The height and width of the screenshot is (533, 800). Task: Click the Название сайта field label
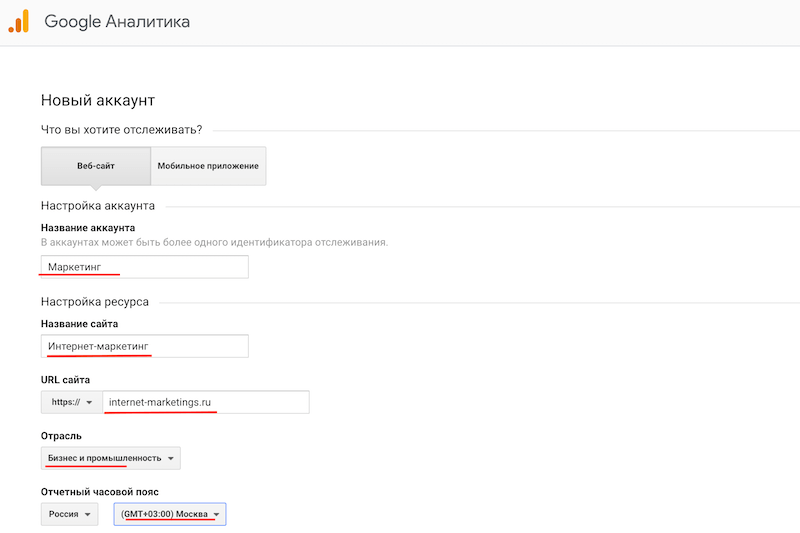click(79, 324)
